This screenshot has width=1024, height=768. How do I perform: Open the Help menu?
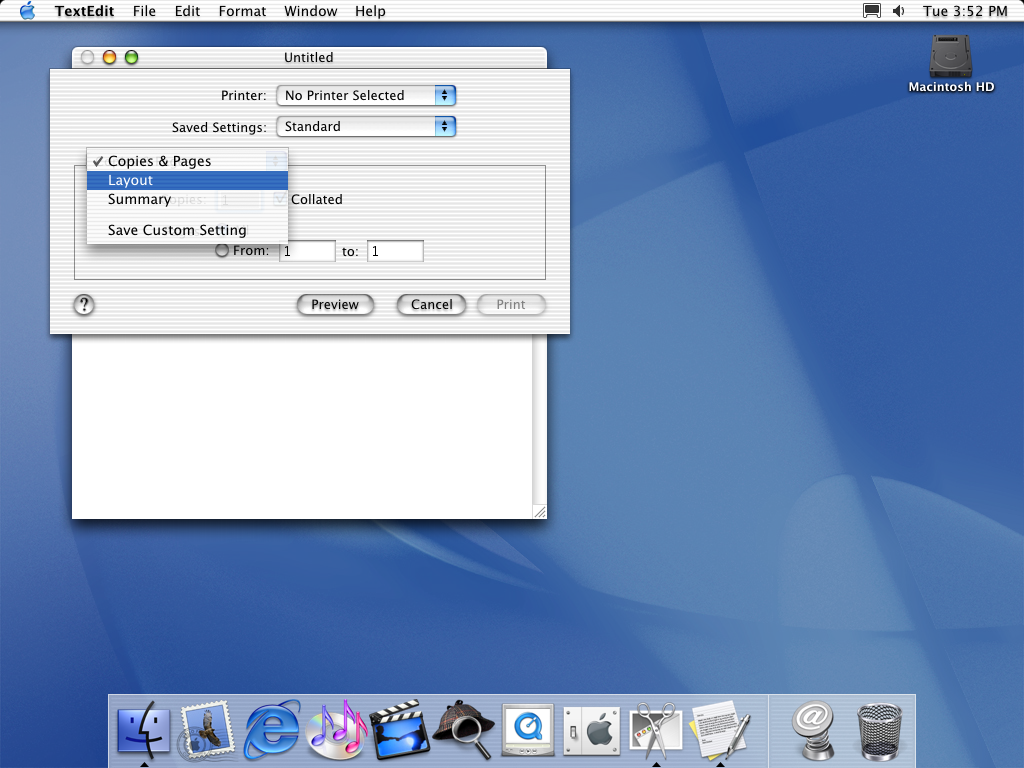pos(370,11)
